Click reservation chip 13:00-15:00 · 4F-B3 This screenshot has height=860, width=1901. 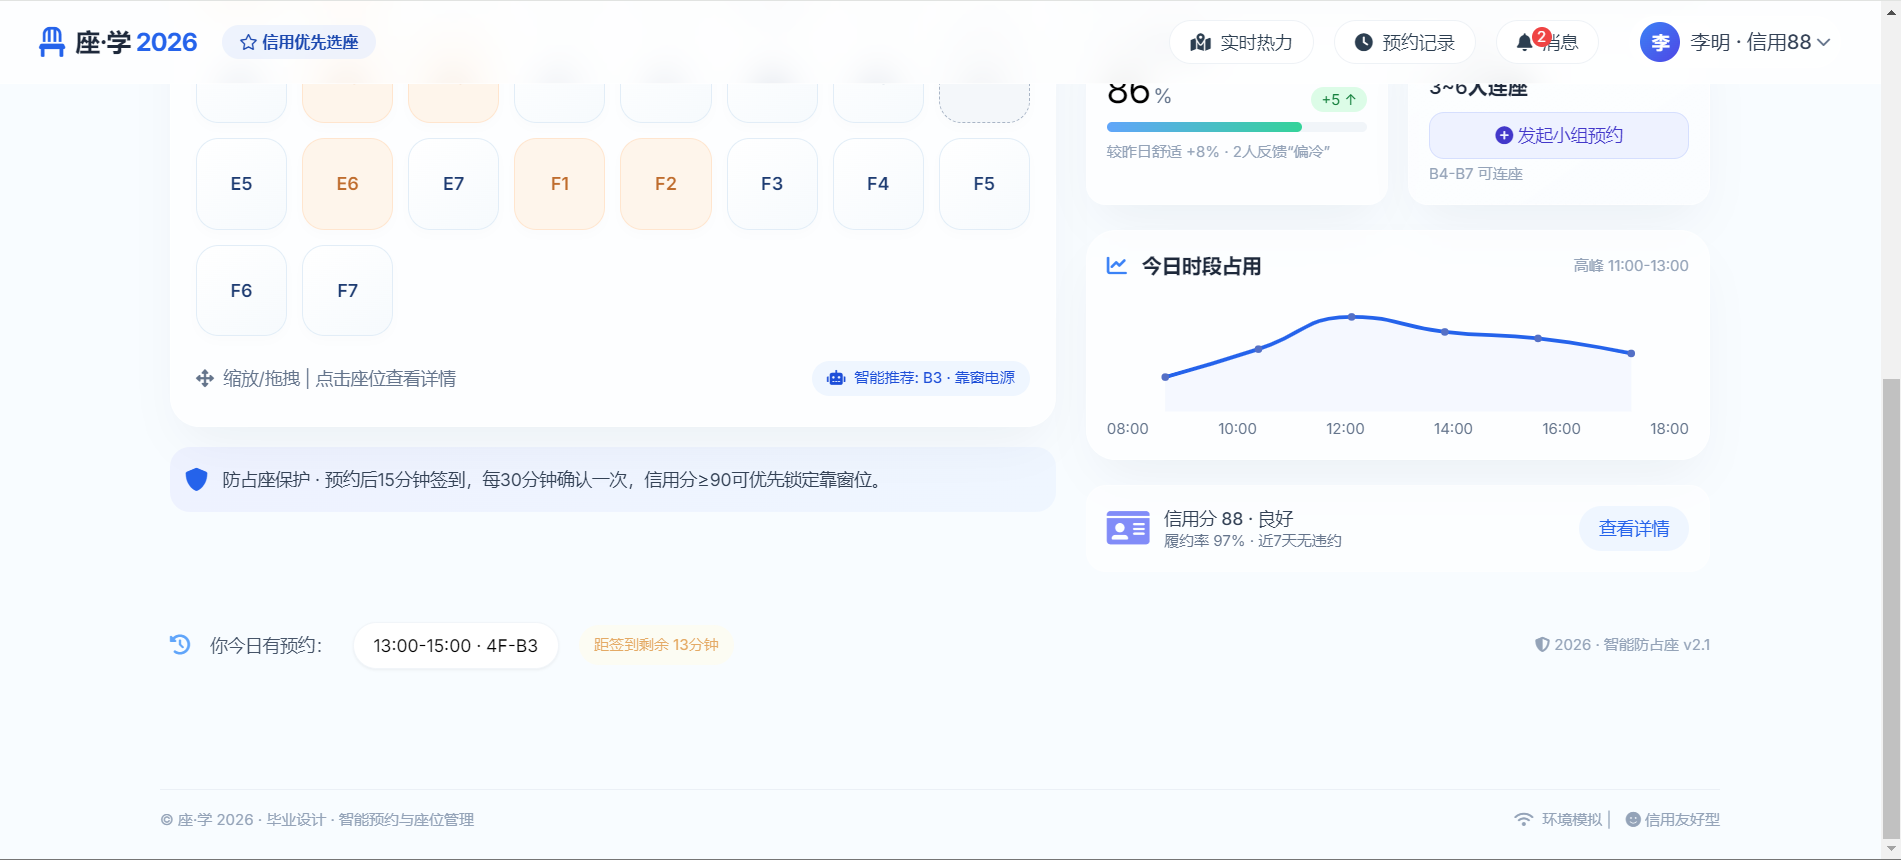point(456,646)
